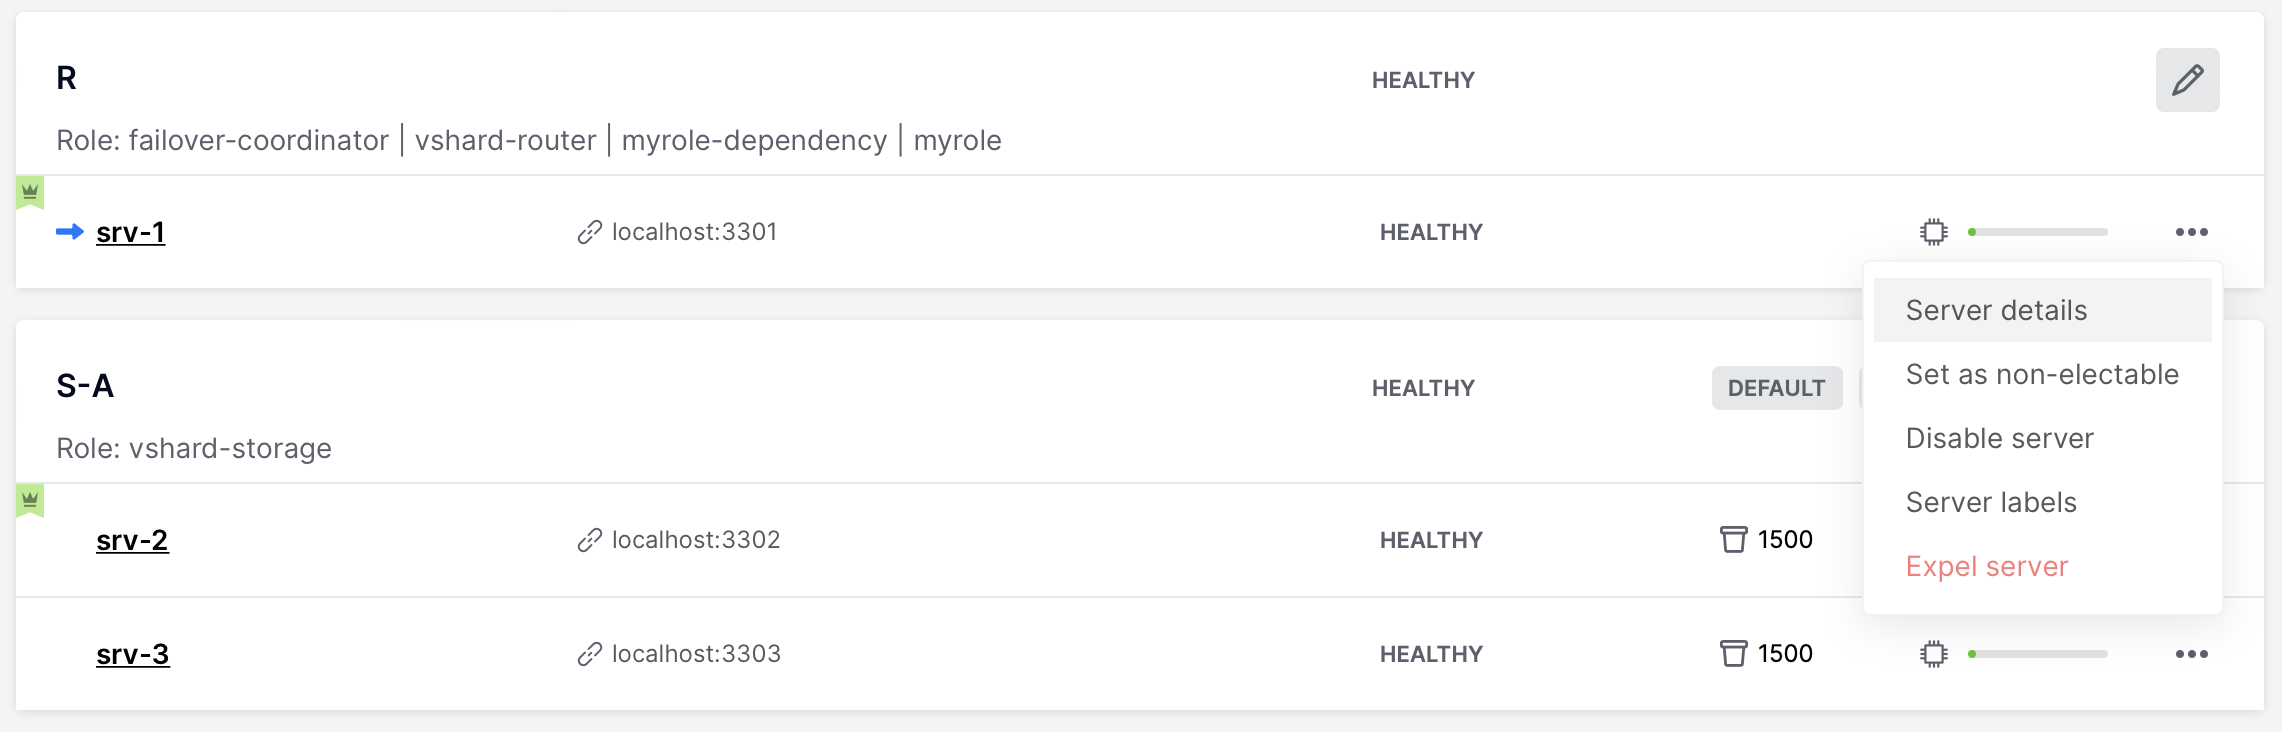Image resolution: width=2282 pixels, height=732 pixels.
Task: Click the bucket icon in srv-2 row
Action: [1733, 540]
